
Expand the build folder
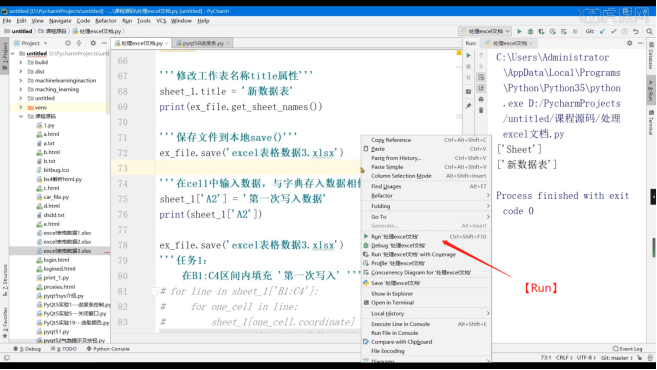(21, 62)
